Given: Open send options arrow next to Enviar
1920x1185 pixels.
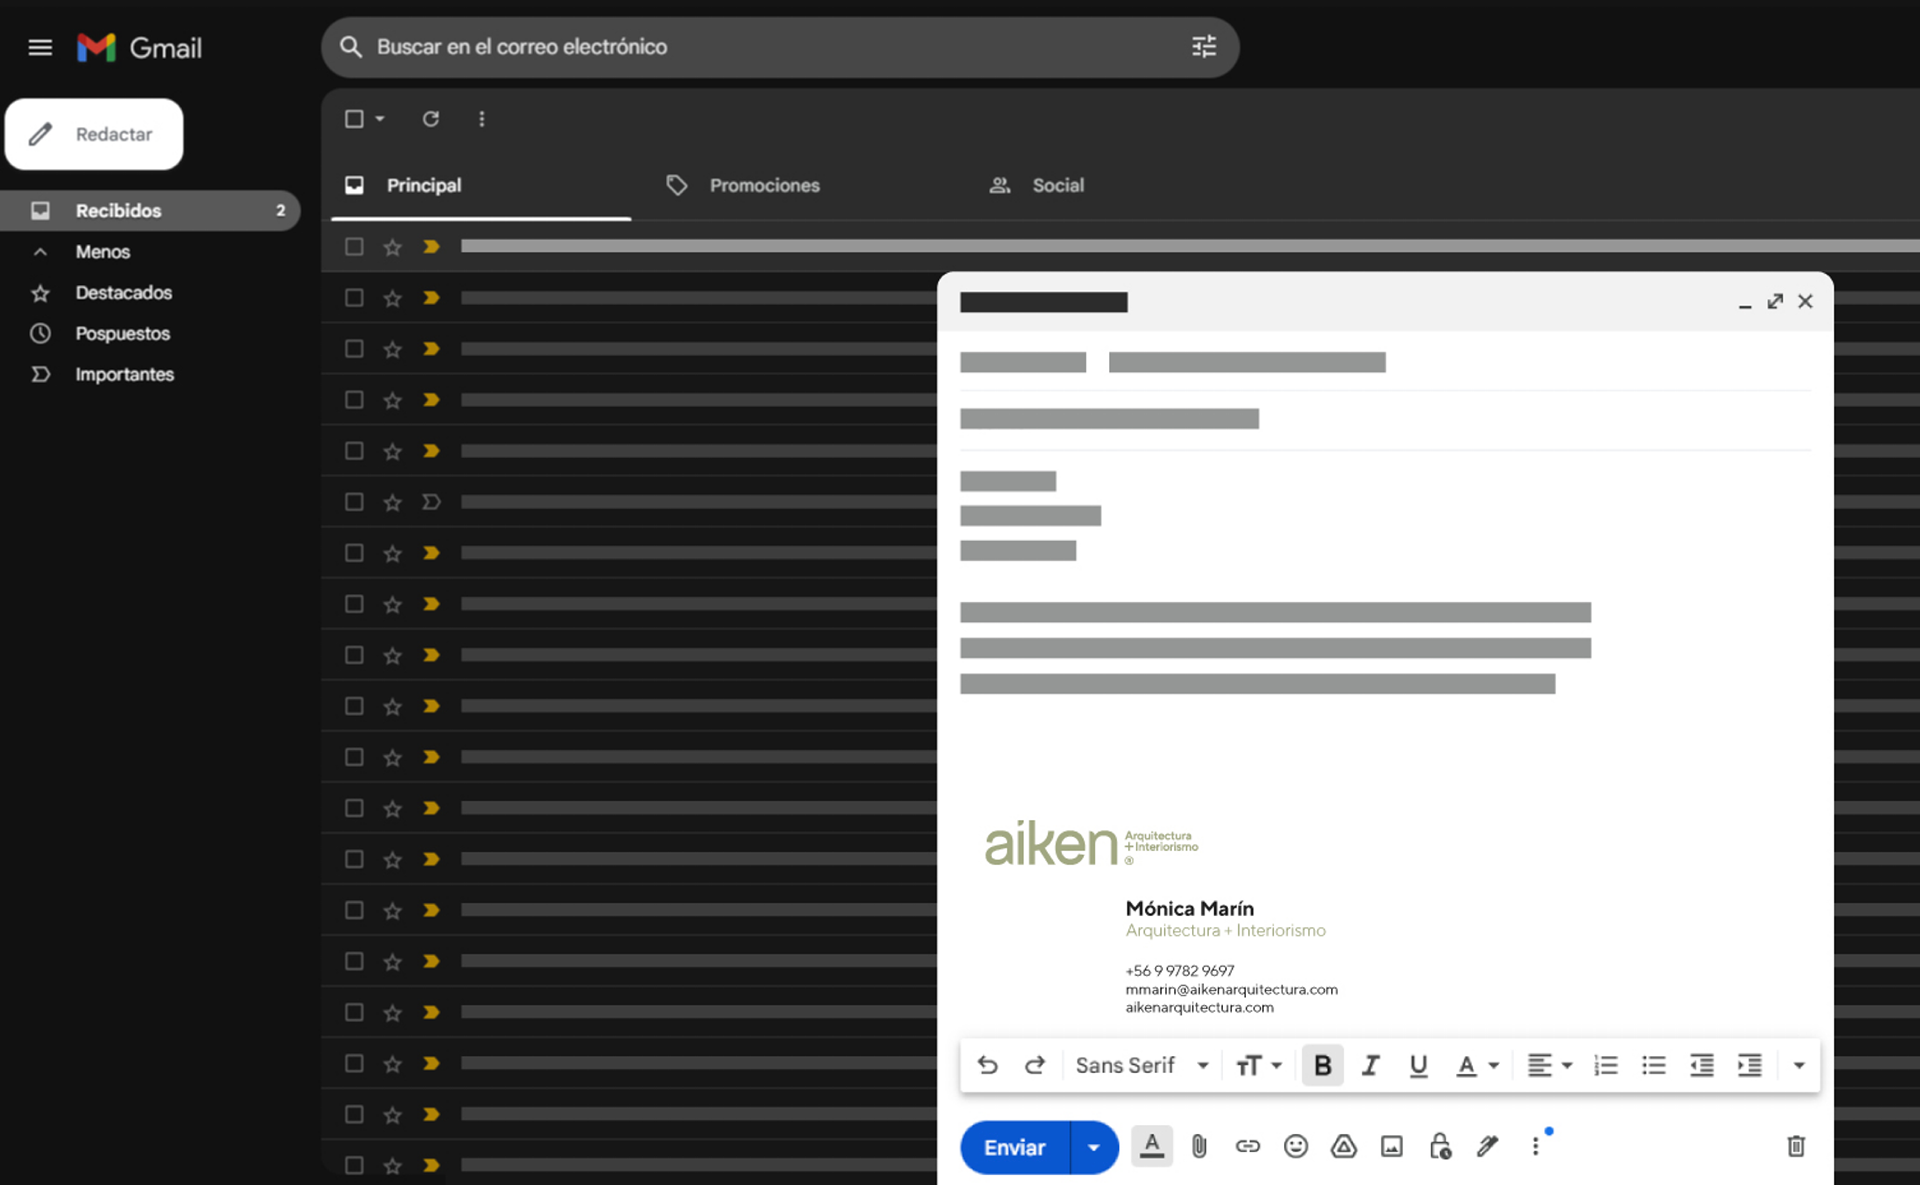Looking at the screenshot, I should 1093,1147.
